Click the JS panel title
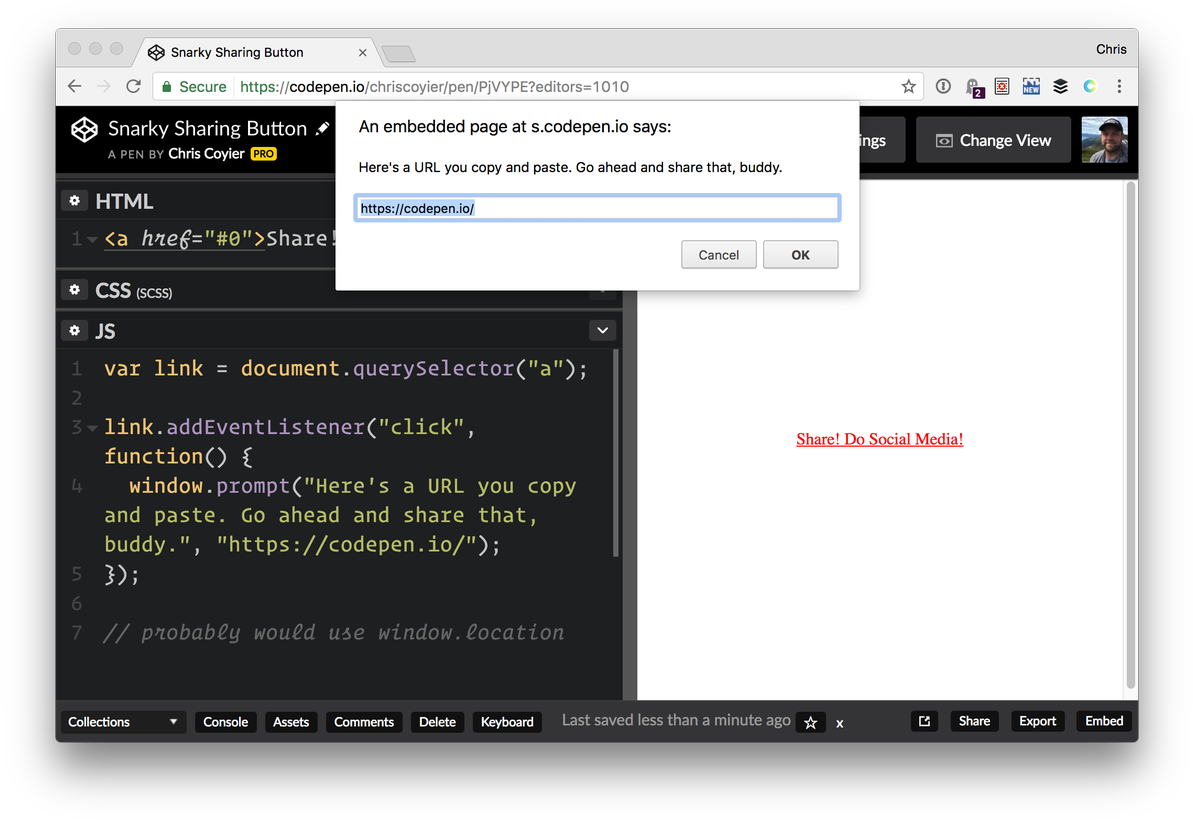The height and width of the screenshot is (820, 1193). tap(105, 331)
